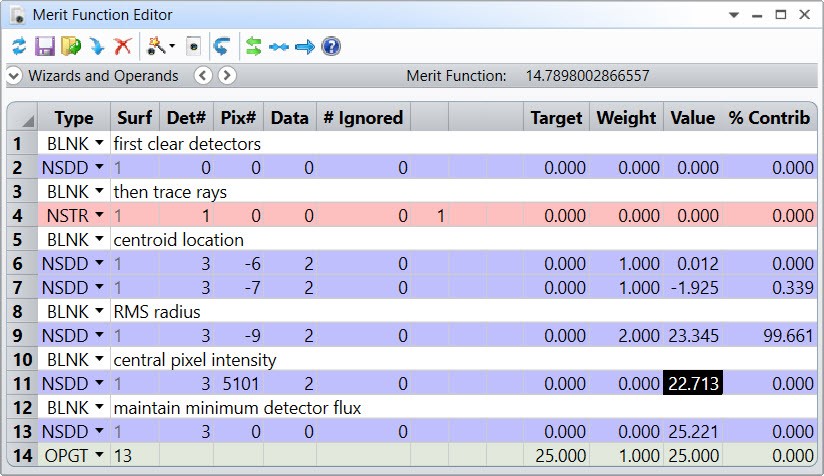Click the Wizards and Operands label
Screen dimensions: 824x476
(x=104, y=76)
